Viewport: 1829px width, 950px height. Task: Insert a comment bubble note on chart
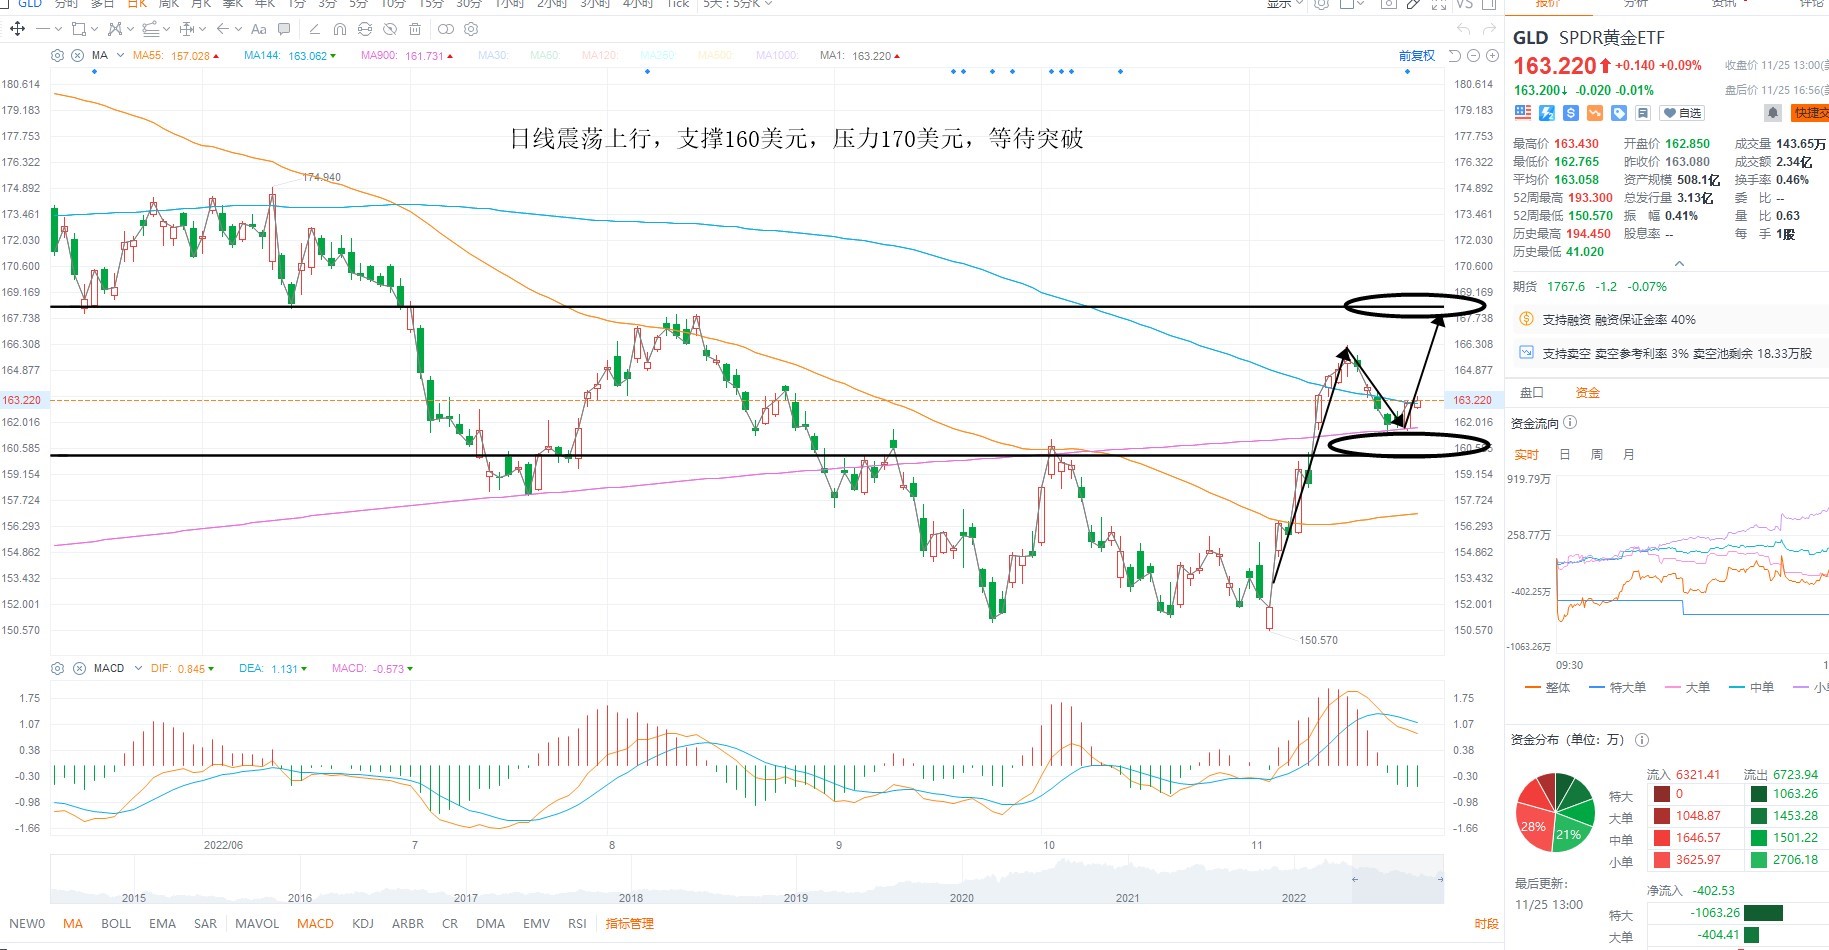(x=284, y=29)
